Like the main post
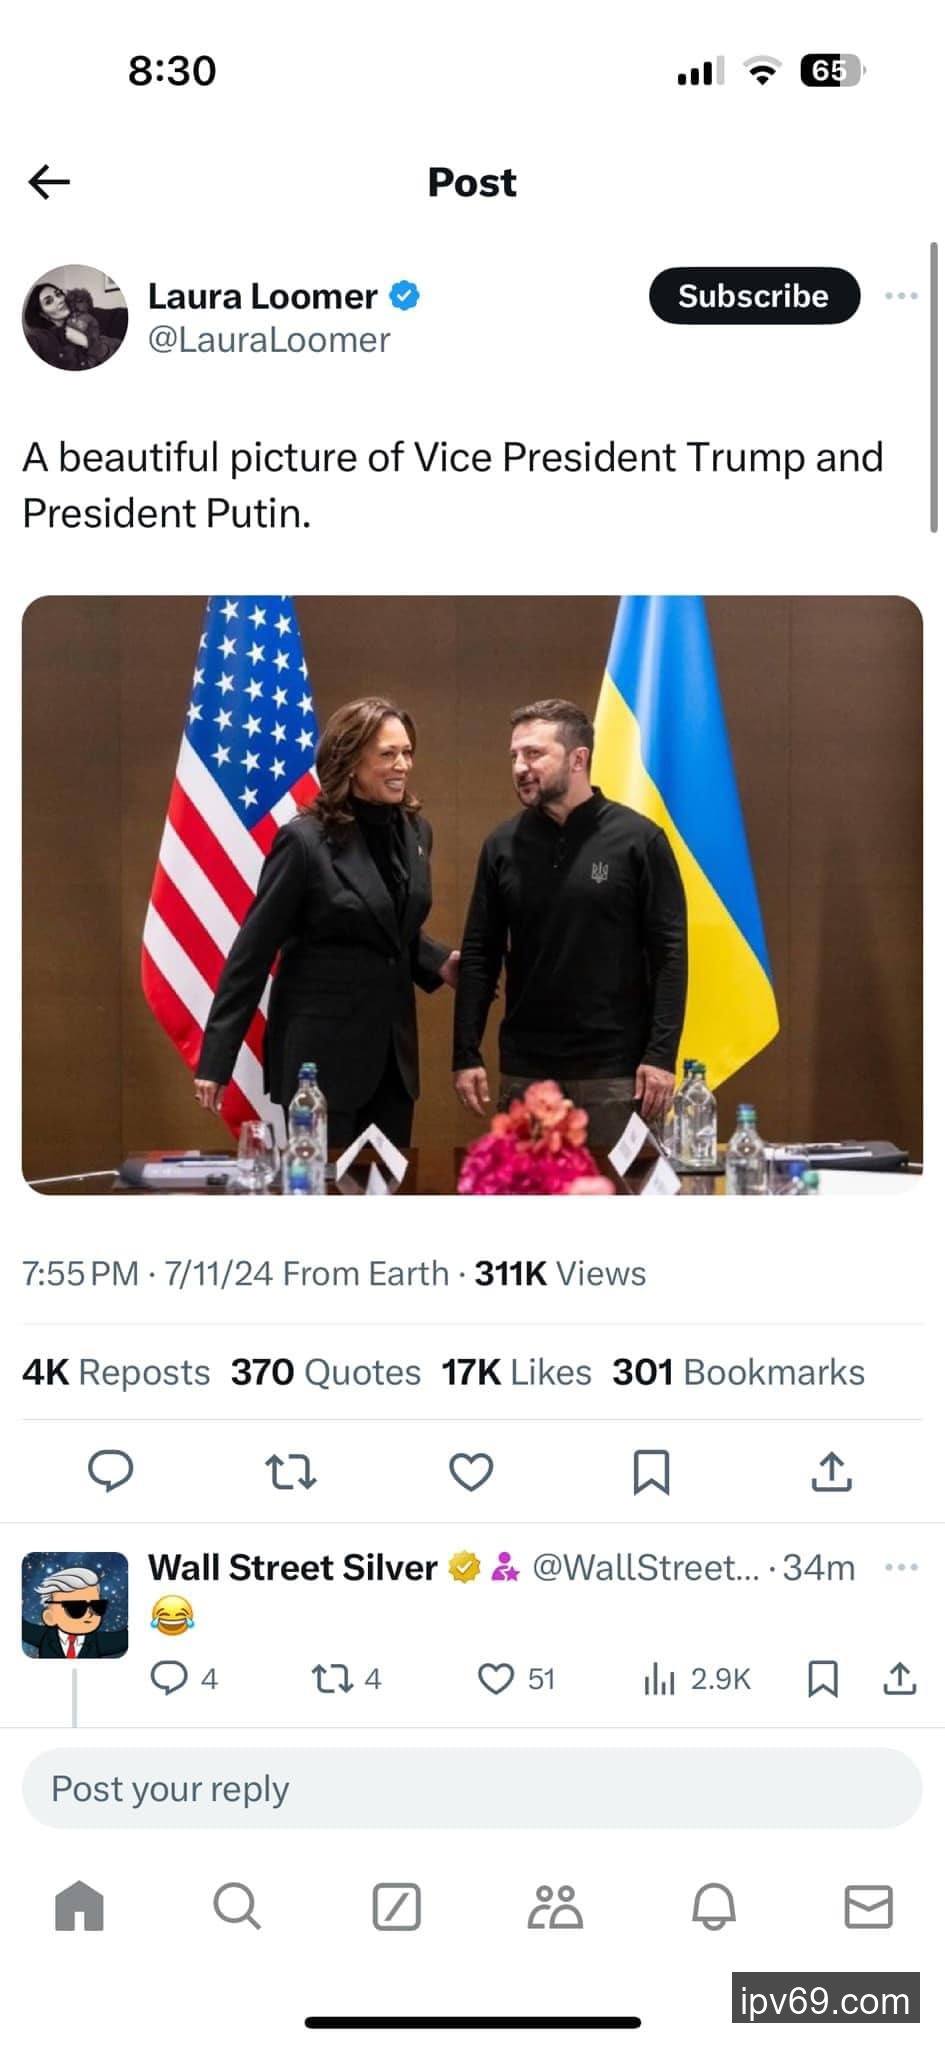Viewport: 945px width, 2048px height. 471,1472
